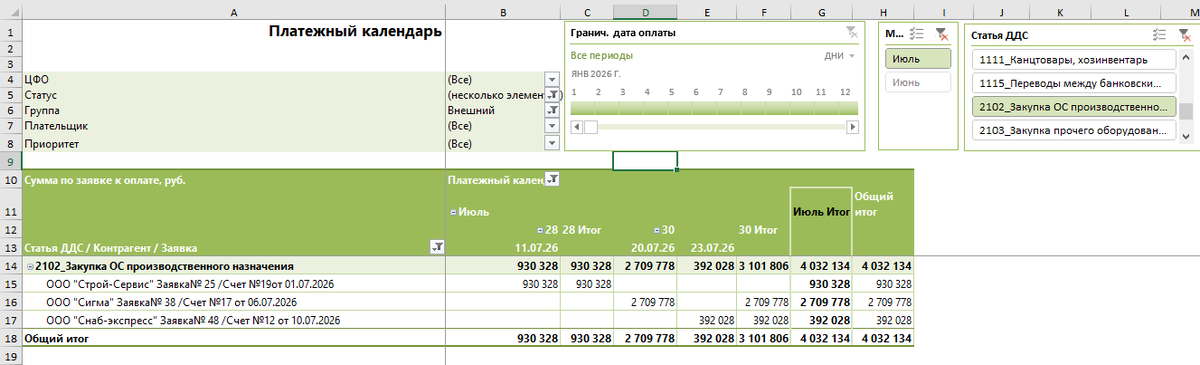
Task: Open the Статус filter dropdown
Action: tap(551, 95)
